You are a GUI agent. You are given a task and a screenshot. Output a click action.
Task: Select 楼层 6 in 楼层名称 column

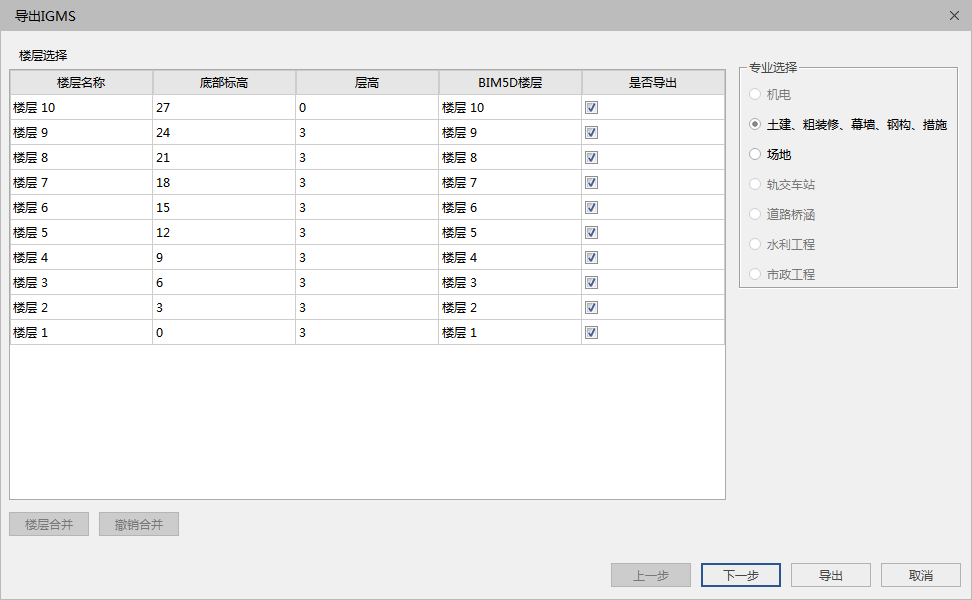tap(81, 208)
